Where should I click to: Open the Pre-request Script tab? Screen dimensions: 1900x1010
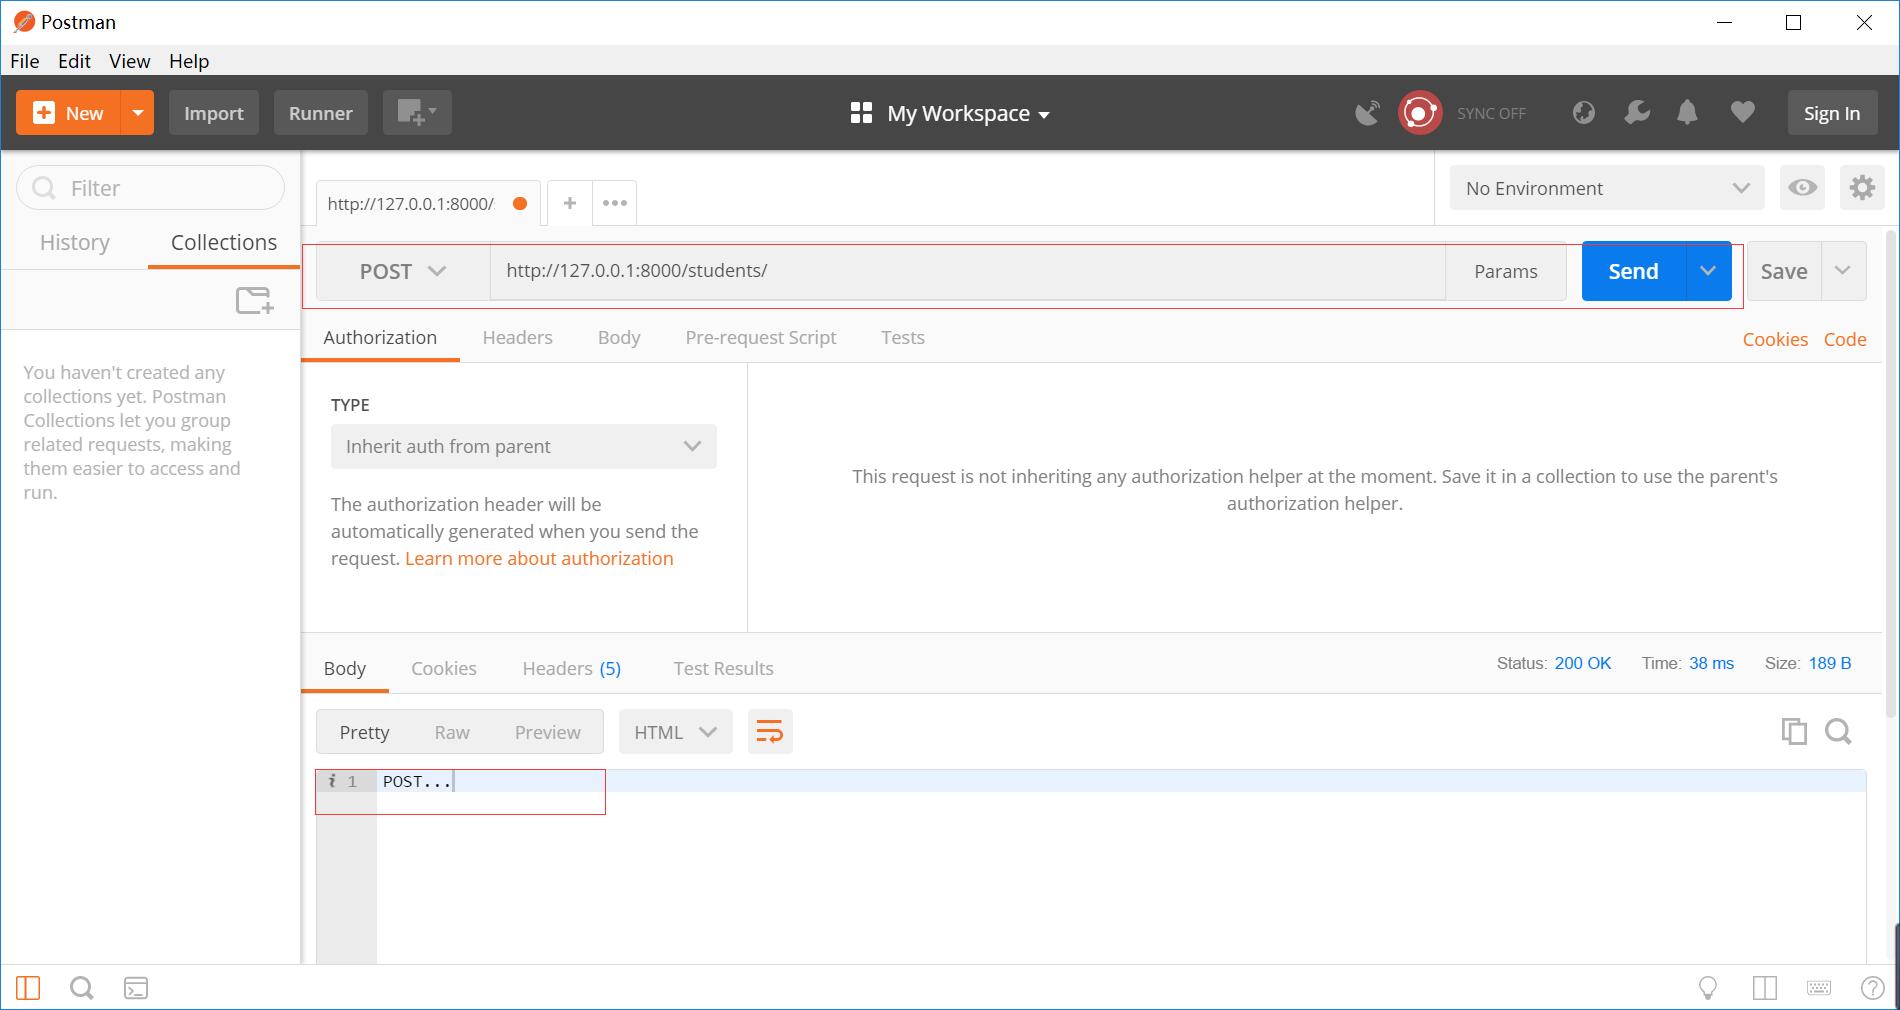click(761, 337)
